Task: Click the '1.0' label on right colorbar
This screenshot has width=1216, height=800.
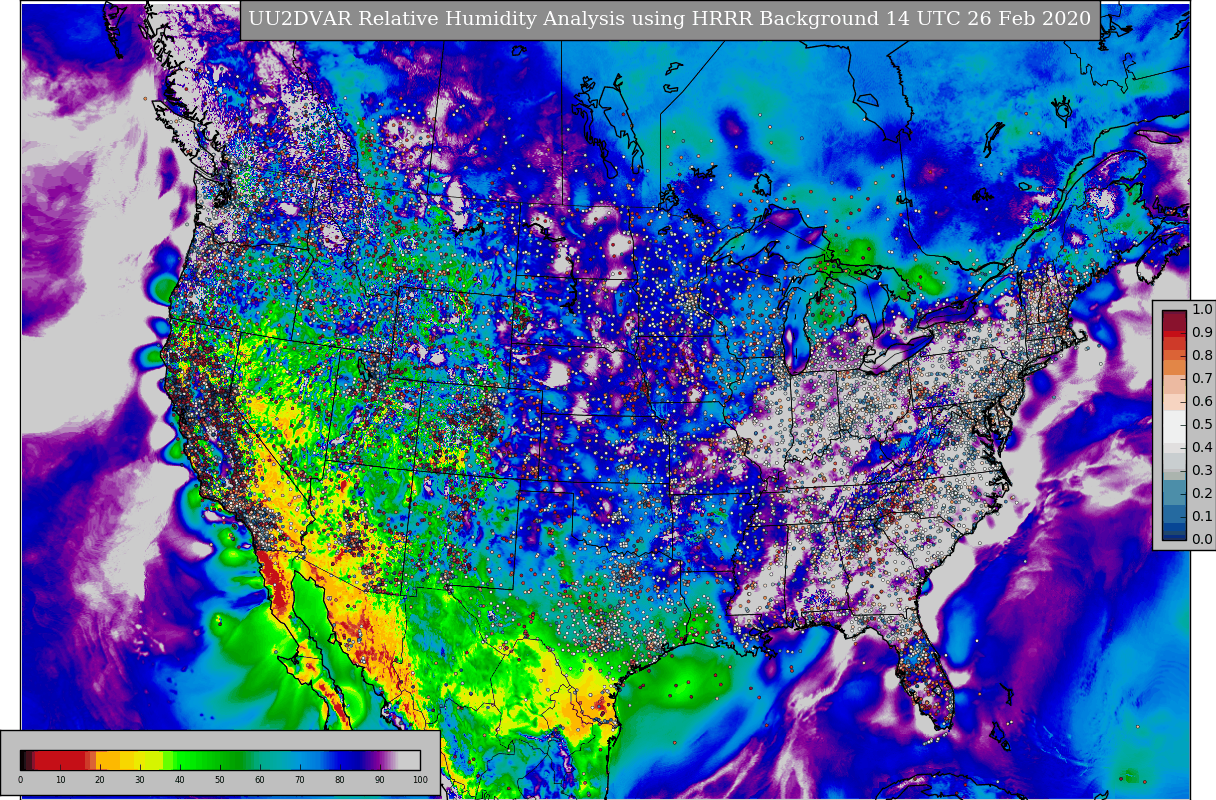Action: [1202, 309]
